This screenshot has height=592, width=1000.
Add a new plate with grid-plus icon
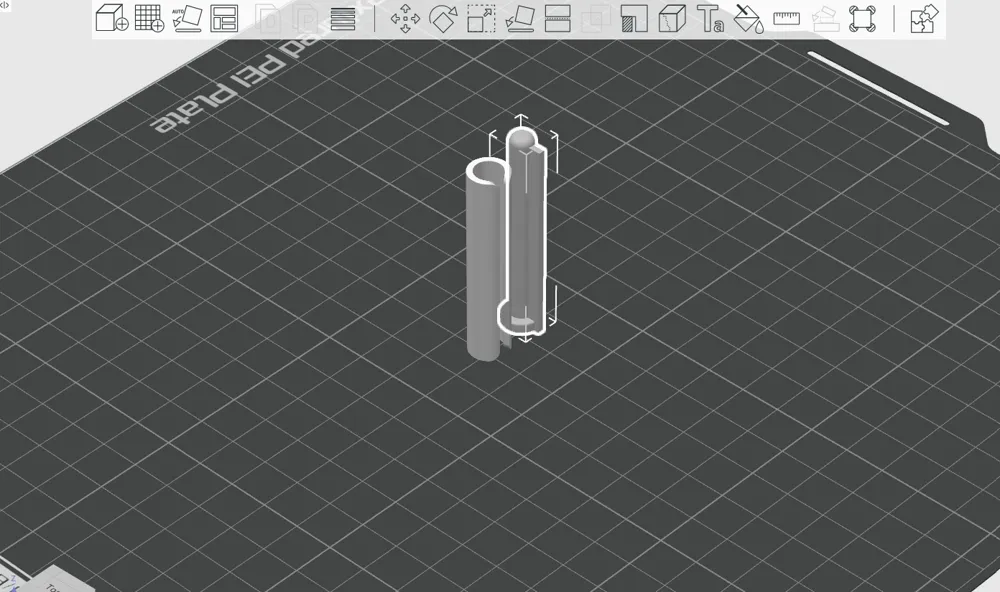150,18
